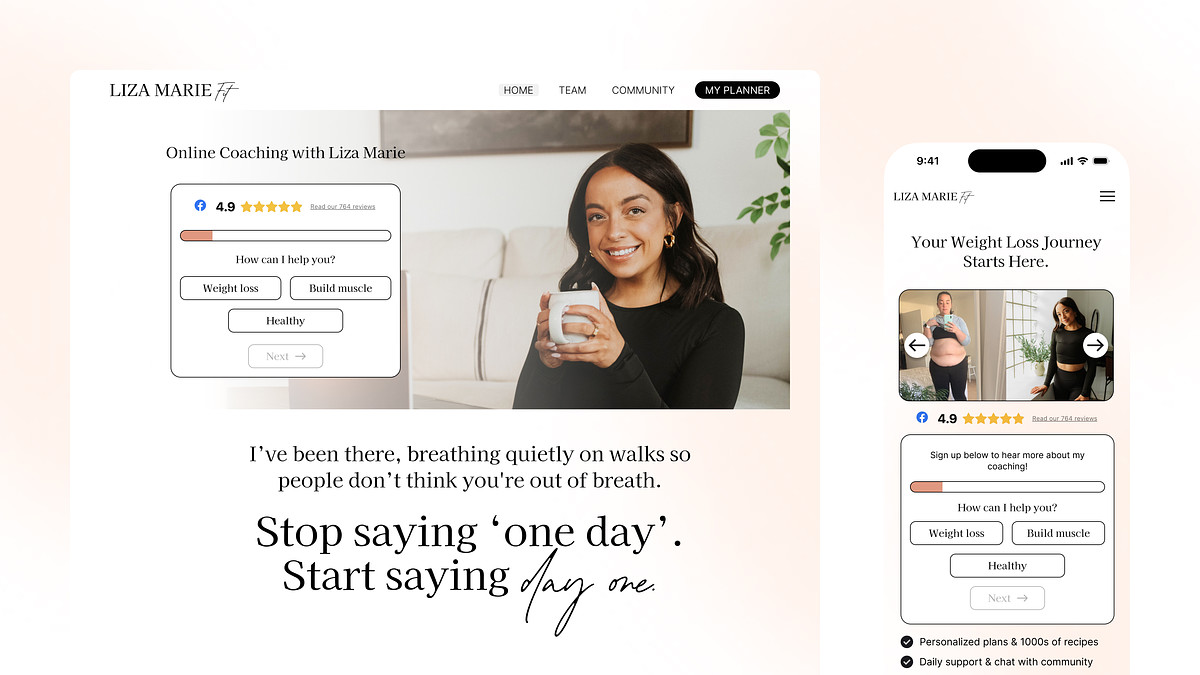
Task: Select Build muscle option in desktop form
Action: [x=340, y=288]
